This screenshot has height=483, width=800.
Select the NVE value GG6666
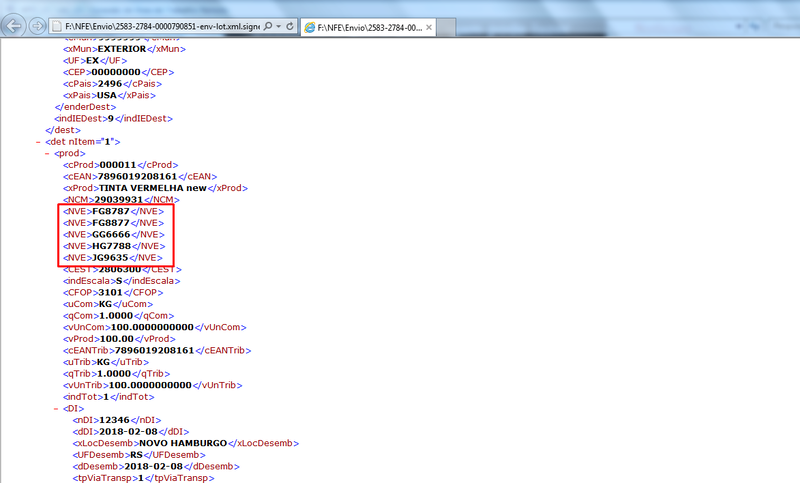[111, 235]
